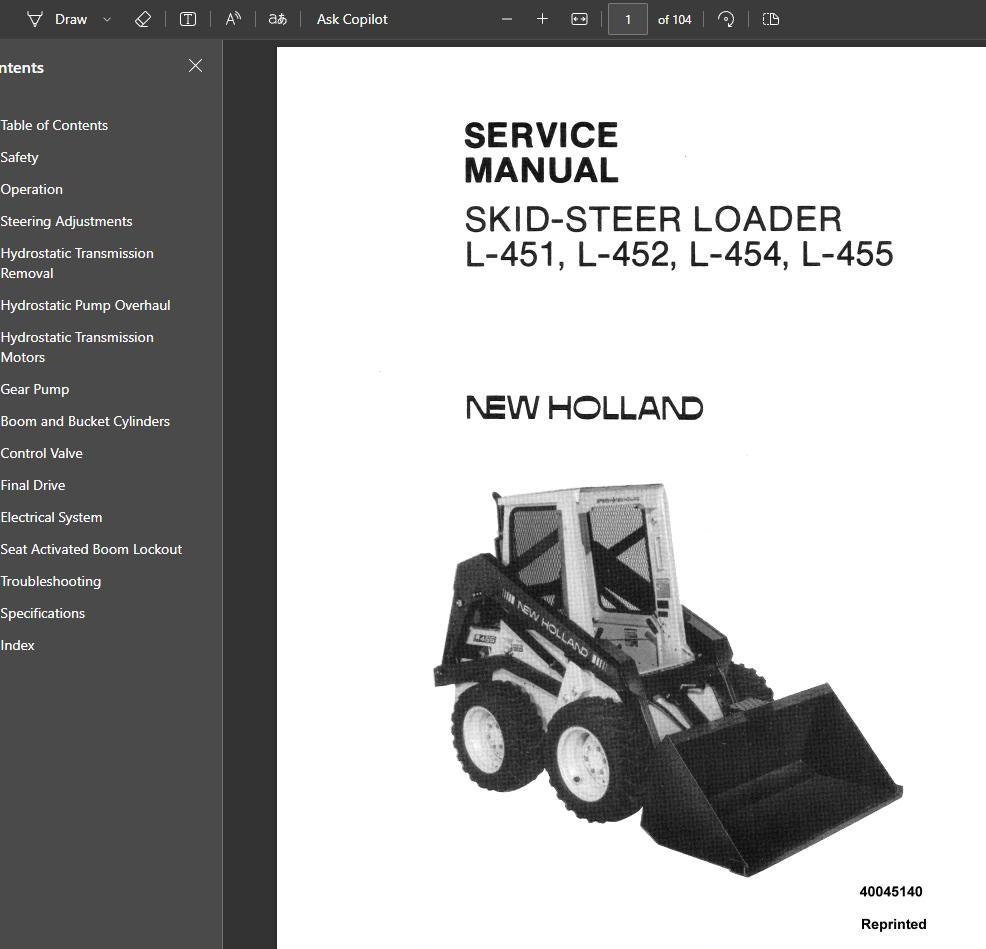Focus the page number input field

(628, 19)
